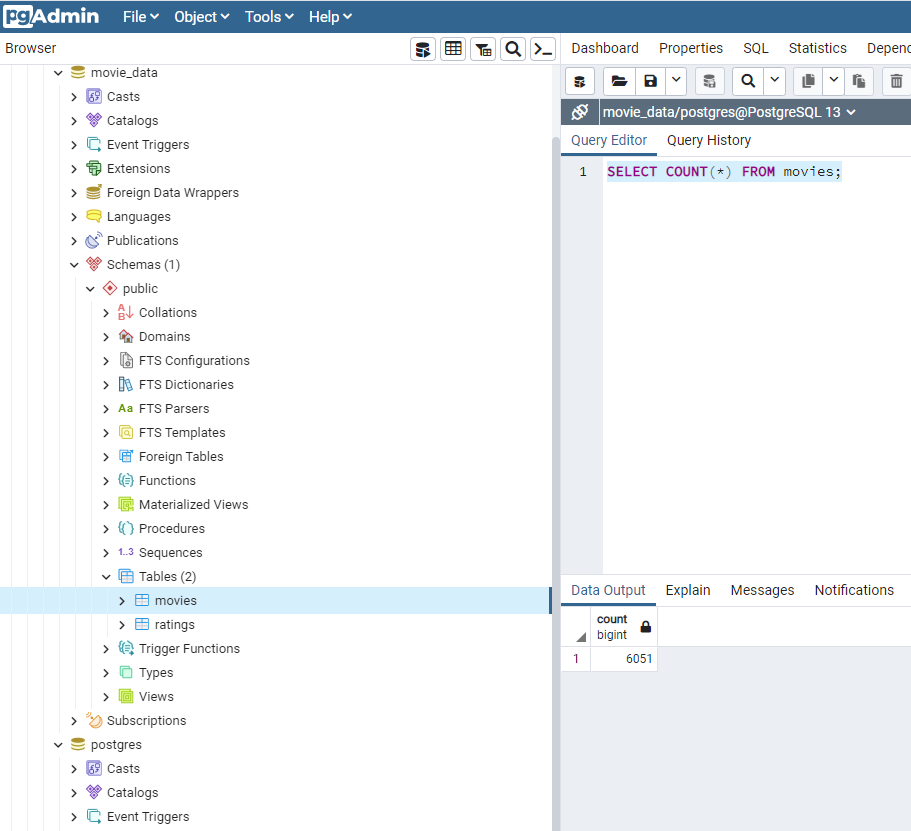
Task: Click the Open File folder icon
Action: point(619,81)
